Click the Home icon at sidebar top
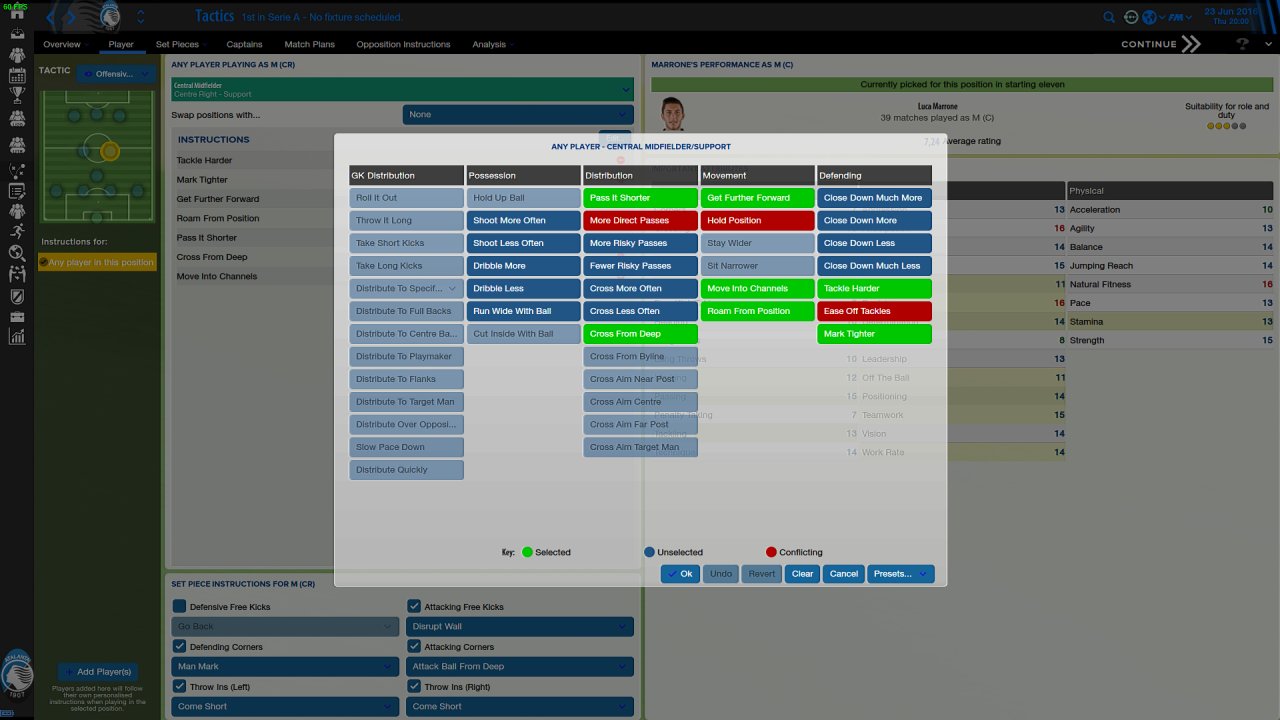 click(x=17, y=12)
